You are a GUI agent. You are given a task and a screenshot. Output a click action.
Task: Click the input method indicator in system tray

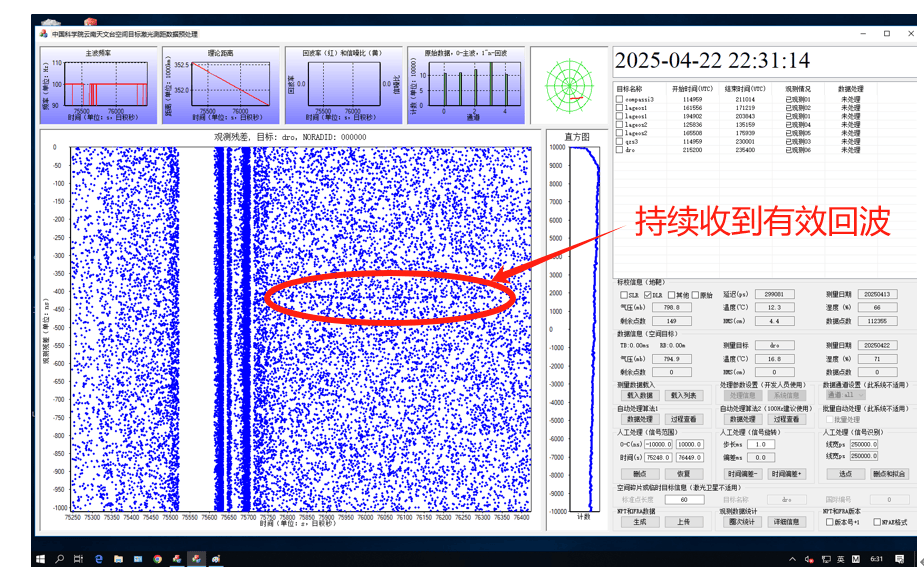[841, 558]
